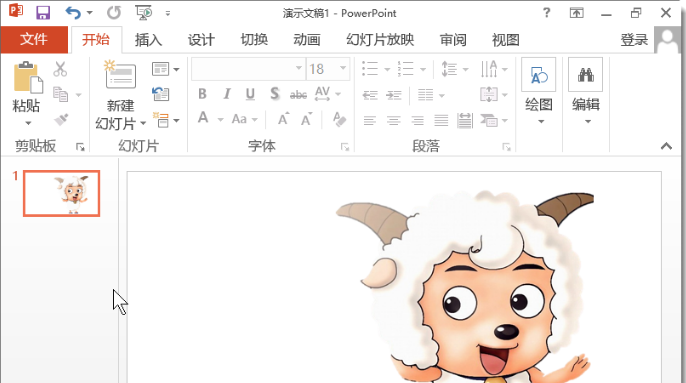Justify paragraph text
Screen dimensions: 686x383
click(441, 120)
